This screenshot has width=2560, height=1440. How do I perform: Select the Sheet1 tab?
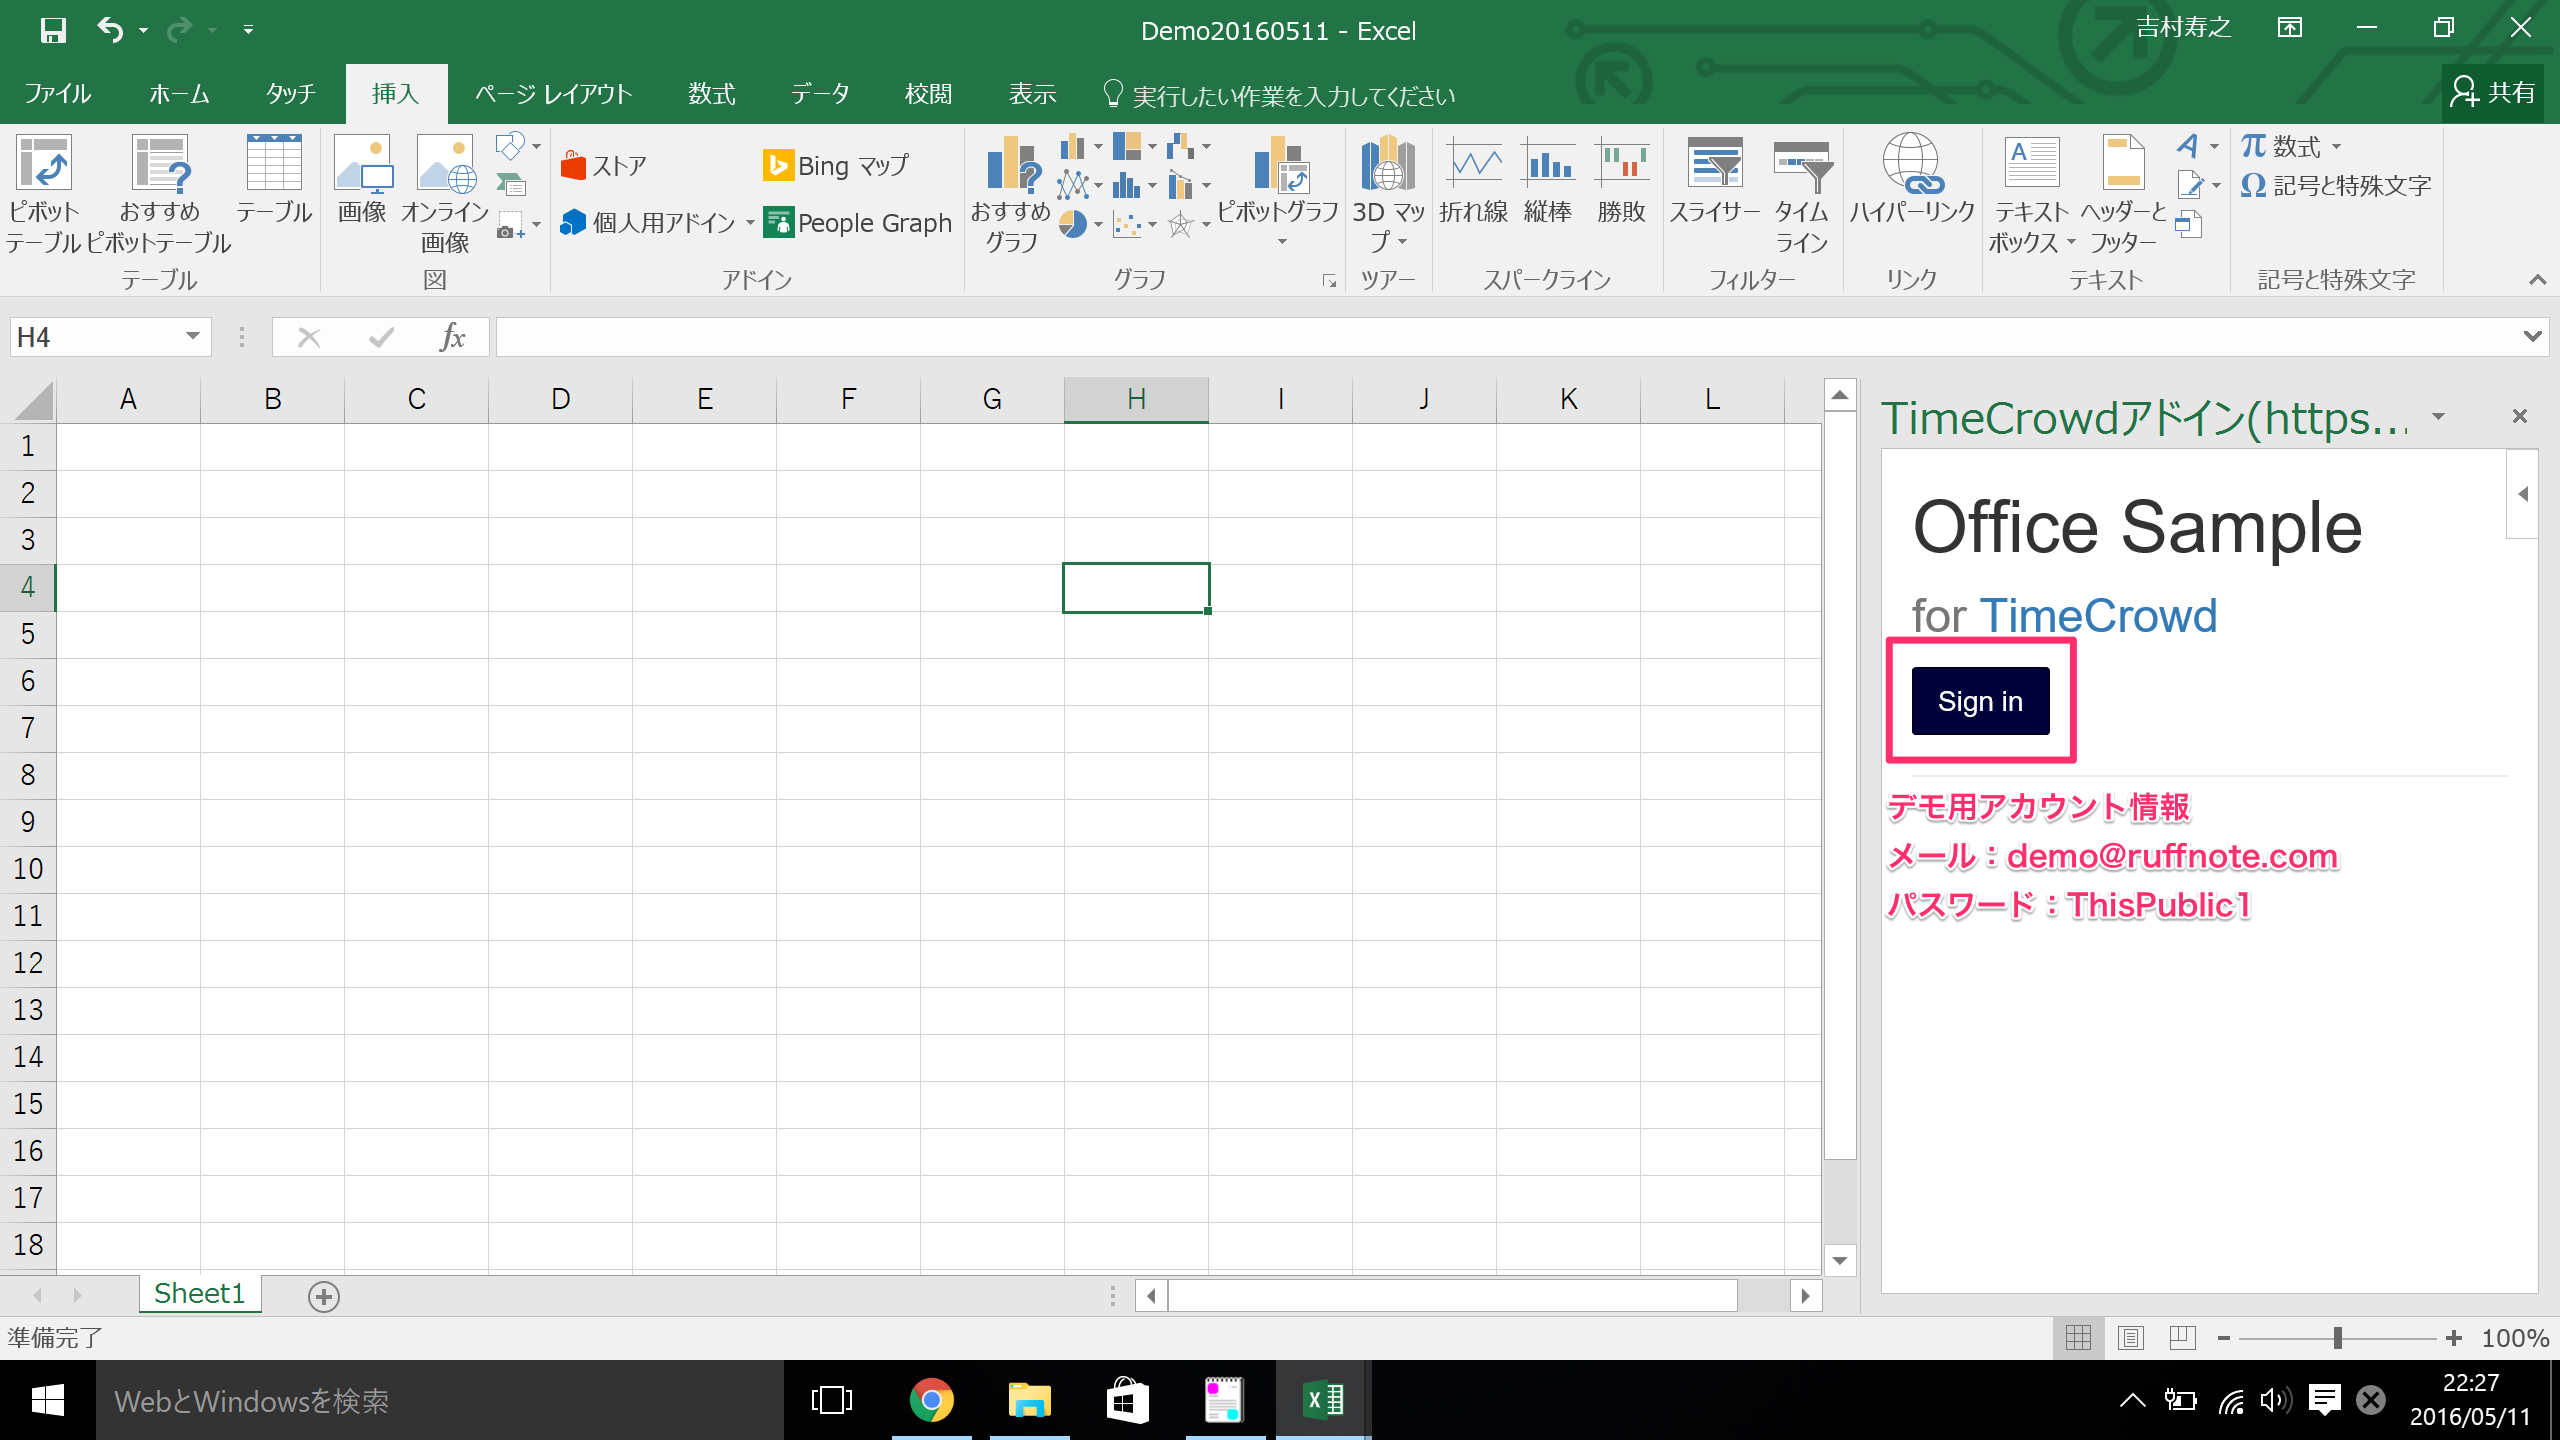click(x=200, y=1294)
